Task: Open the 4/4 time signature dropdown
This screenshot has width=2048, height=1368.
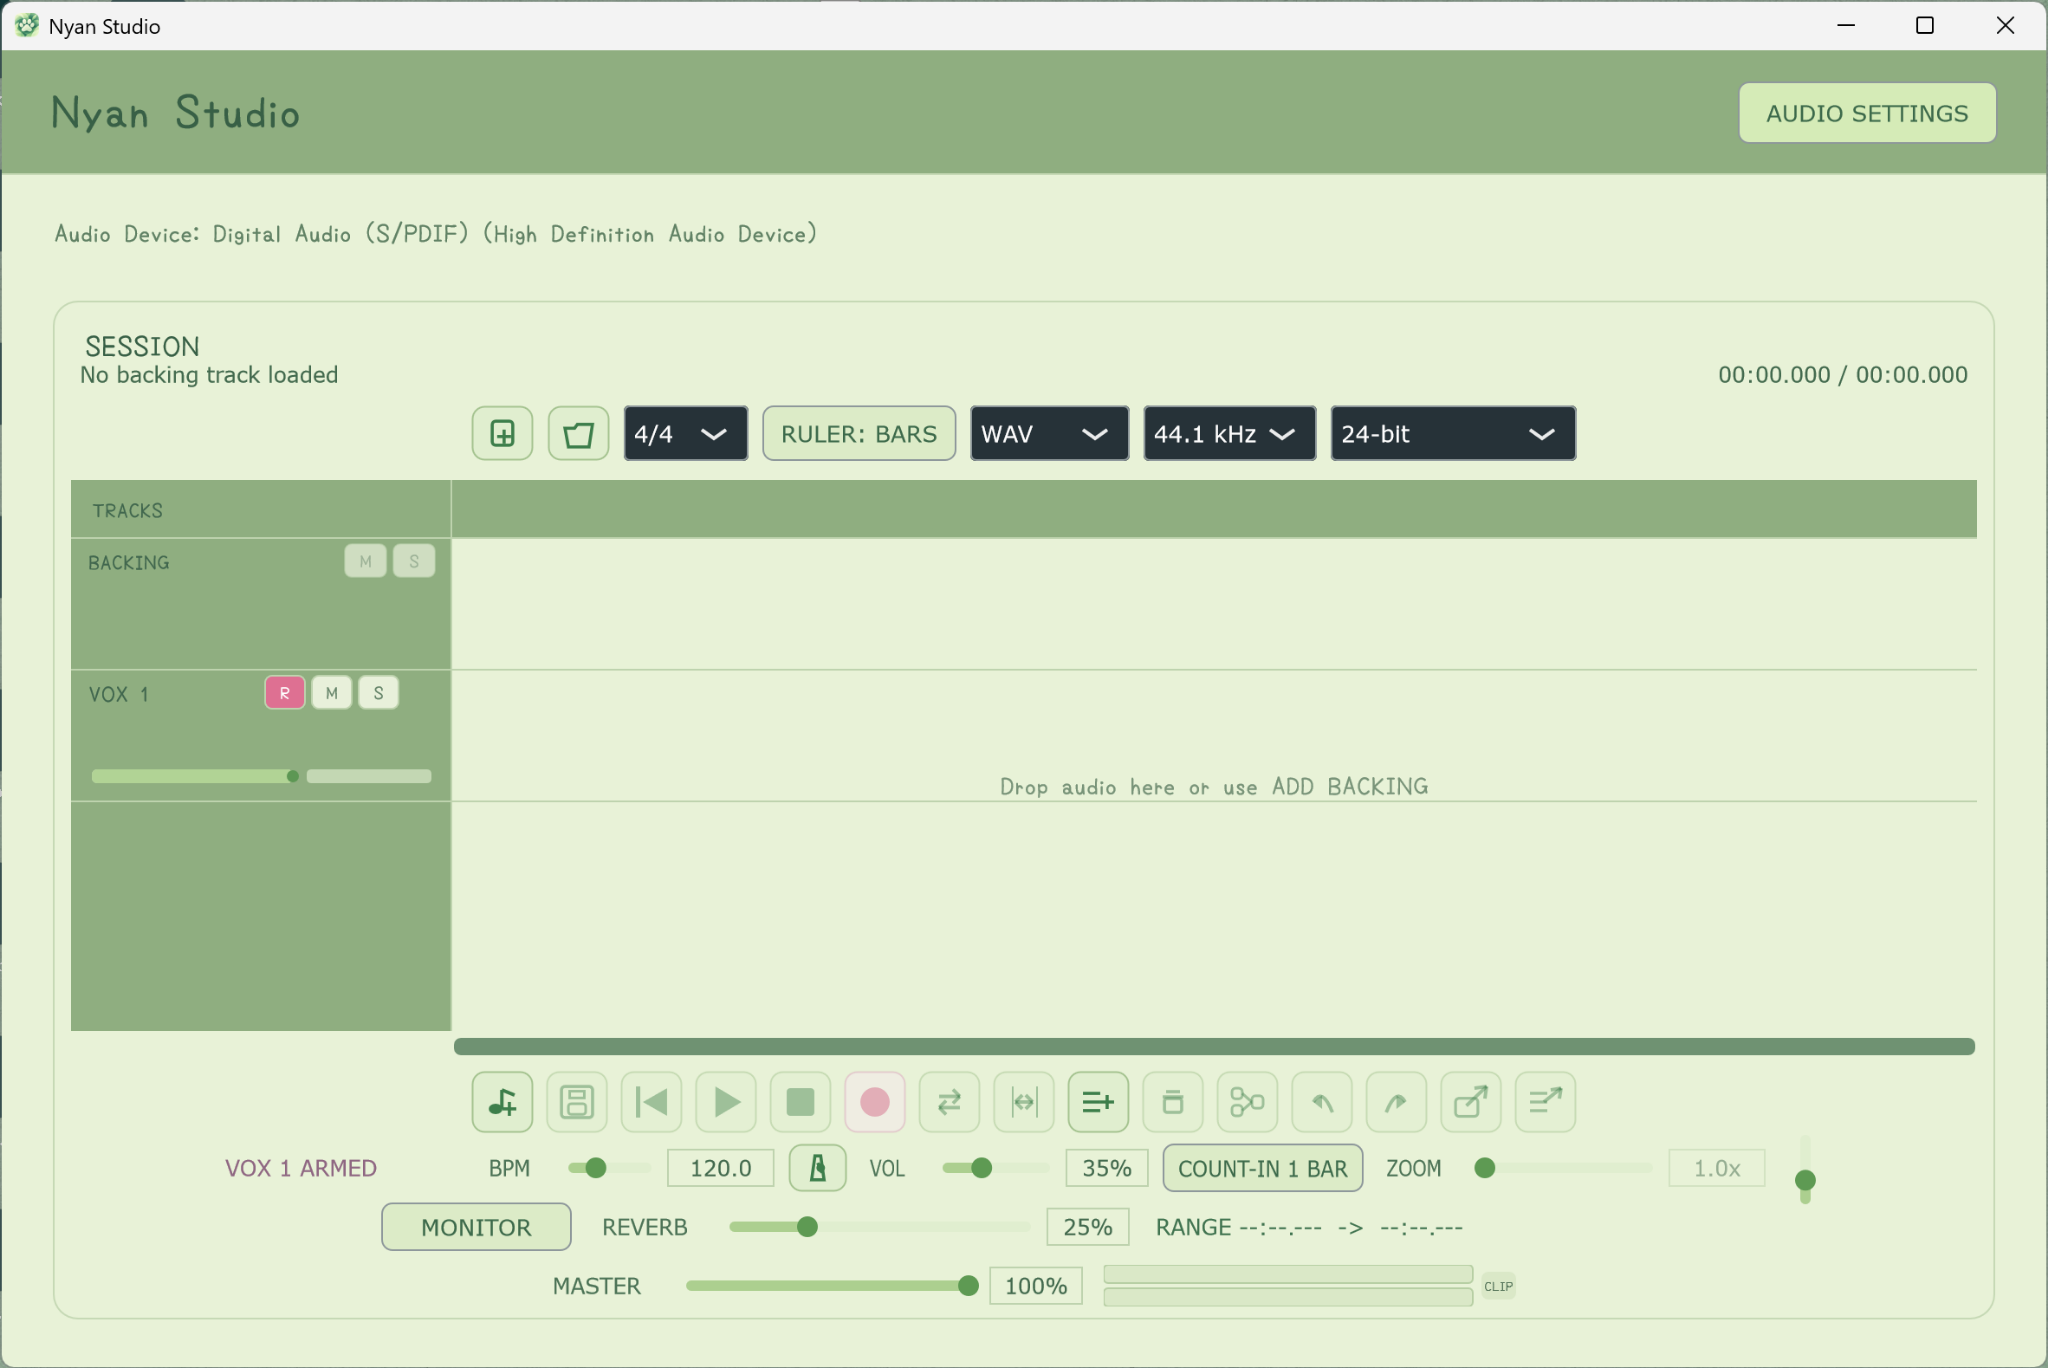Action: point(685,433)
